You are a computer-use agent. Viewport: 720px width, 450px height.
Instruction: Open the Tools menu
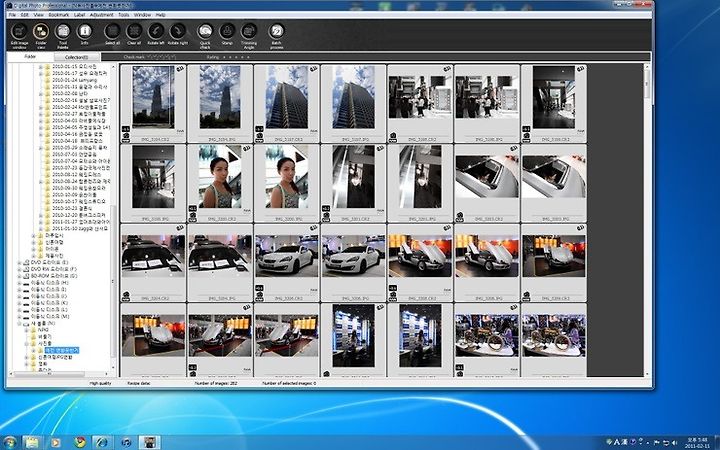click(x=124, y=15)
